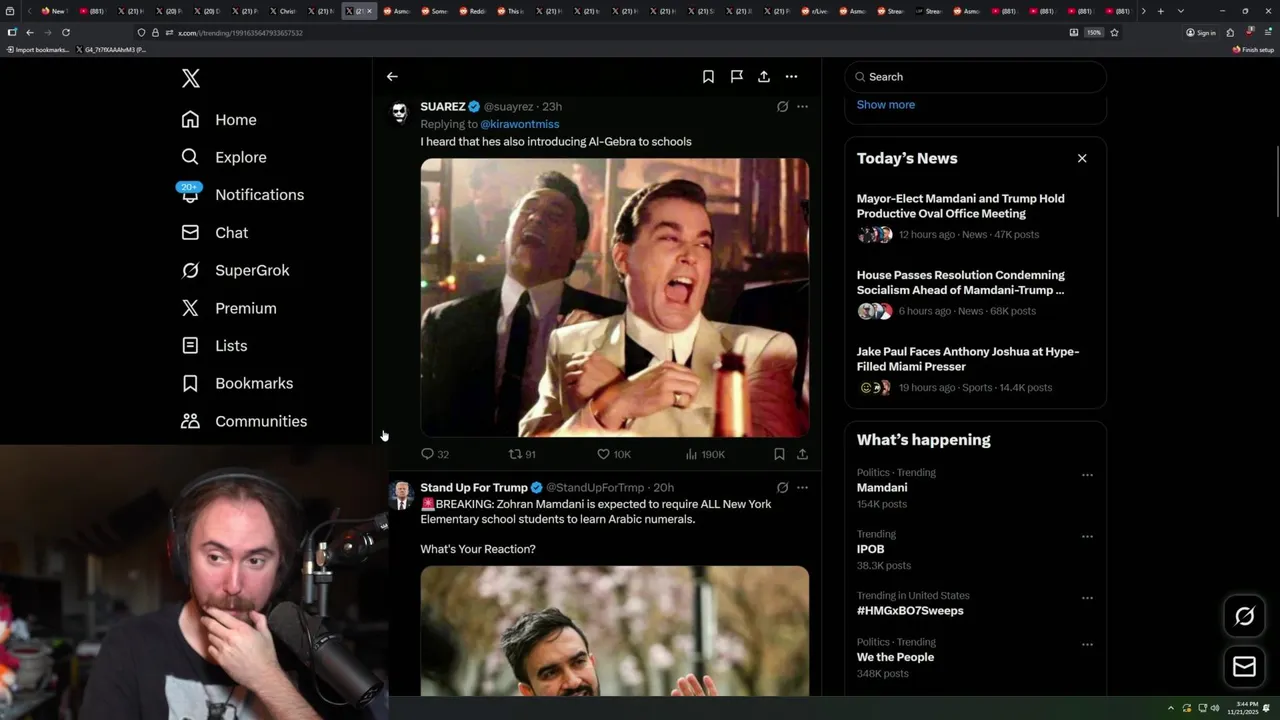
Task: Open the laughing meme image
Action: point(615,297)
